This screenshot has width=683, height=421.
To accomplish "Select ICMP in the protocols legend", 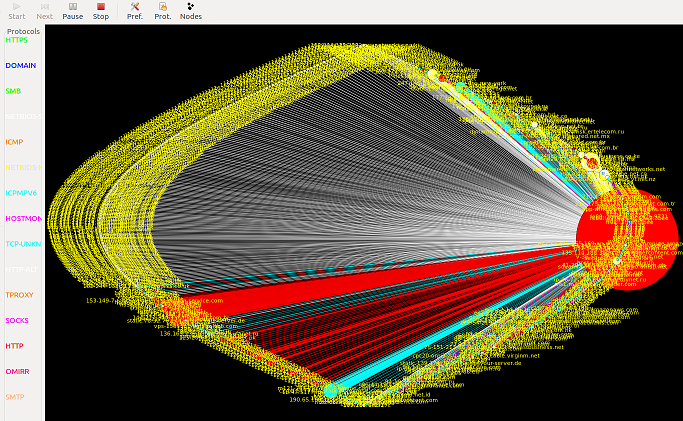I will tap(14, 142).
